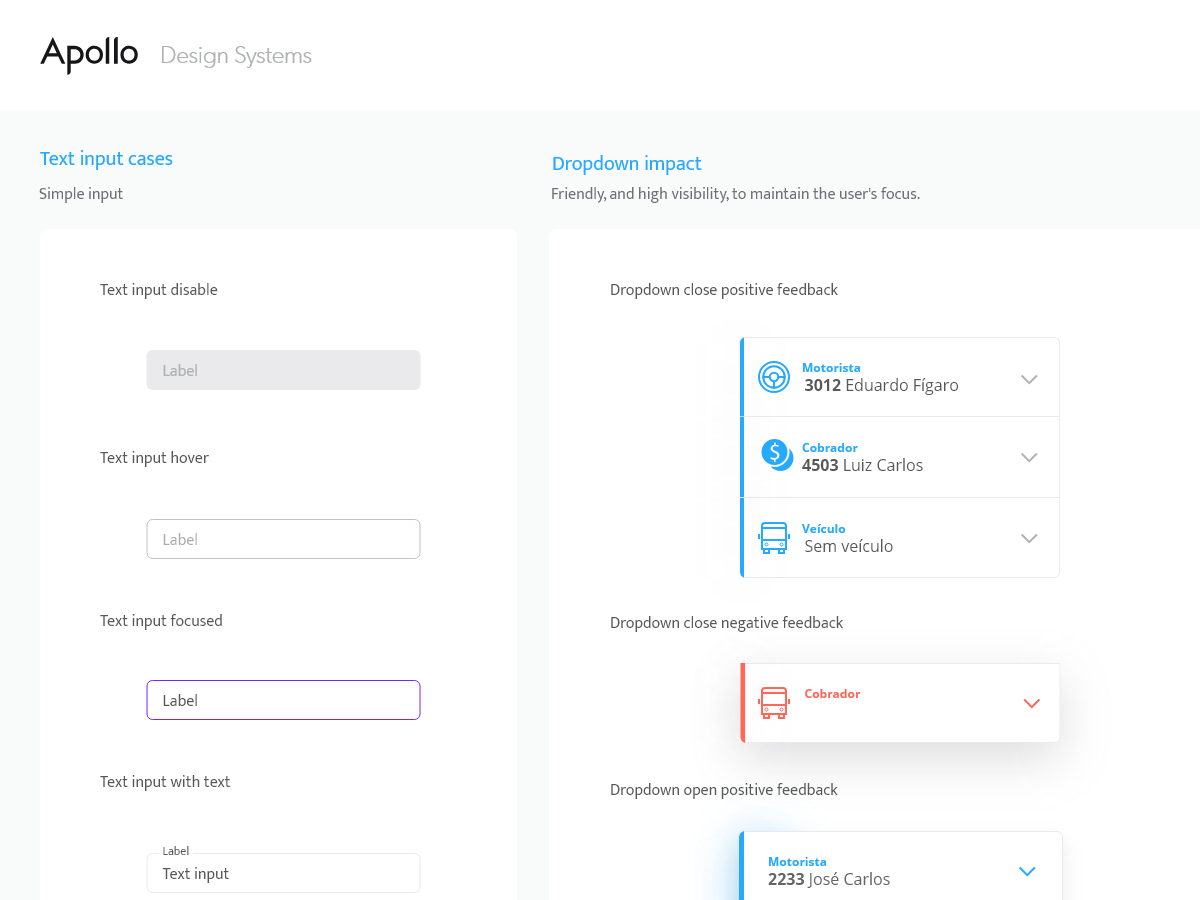
Task: Click inside the focused Label input
Action: pos(283,700)
